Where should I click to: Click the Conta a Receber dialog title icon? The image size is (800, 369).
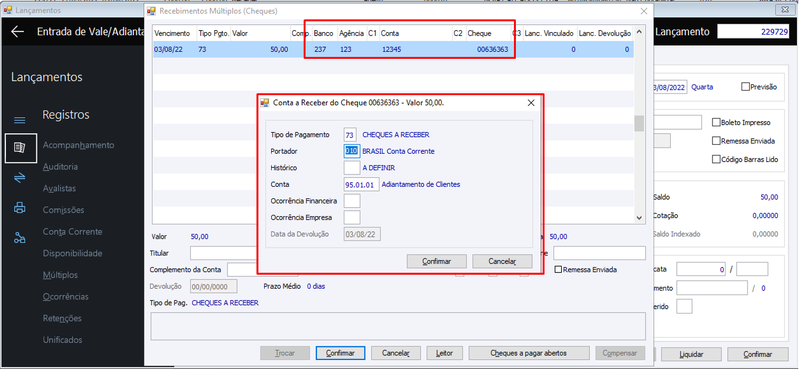coord(265,103)
